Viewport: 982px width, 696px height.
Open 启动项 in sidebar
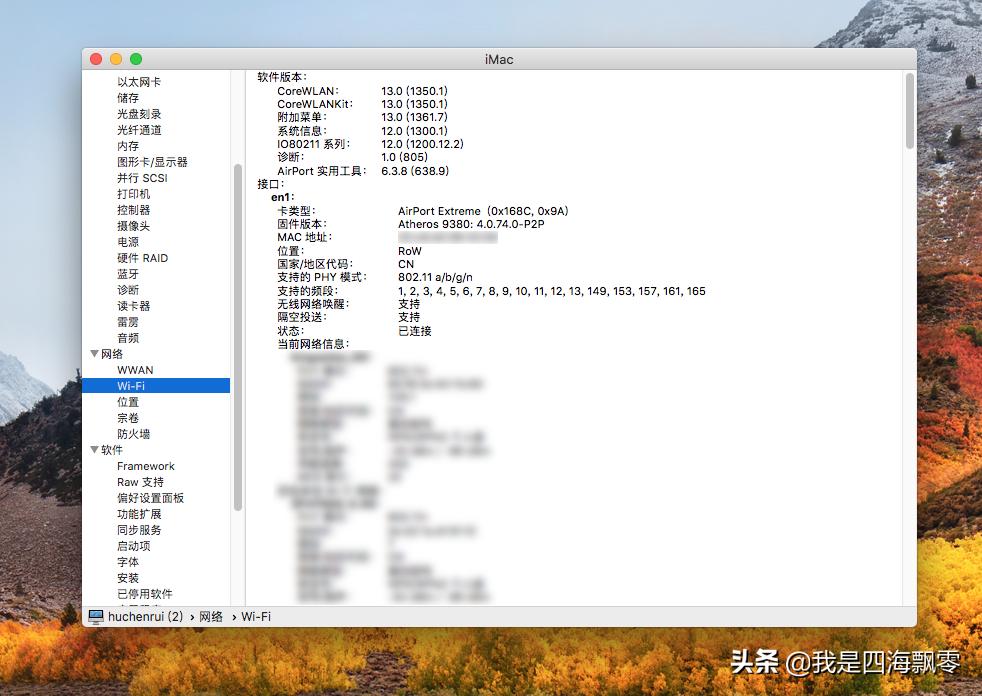(x=133, y=546)
